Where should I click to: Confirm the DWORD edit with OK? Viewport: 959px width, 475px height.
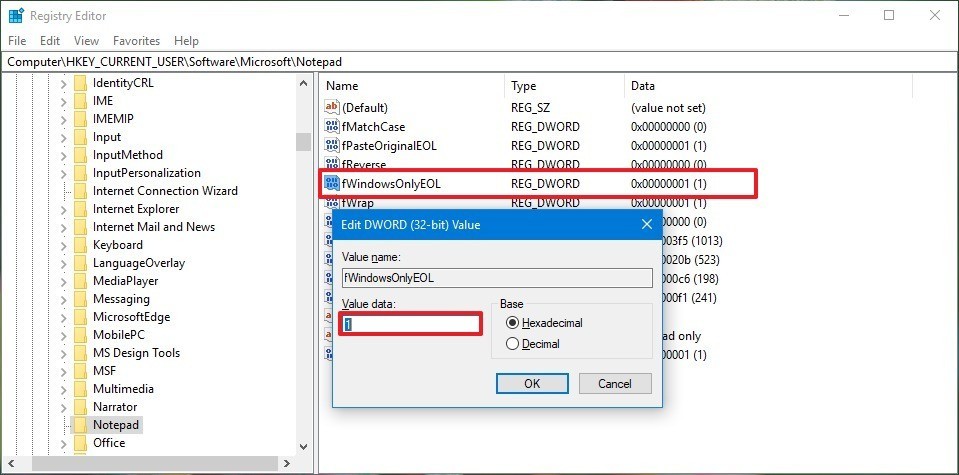click(x=532, y=384)
